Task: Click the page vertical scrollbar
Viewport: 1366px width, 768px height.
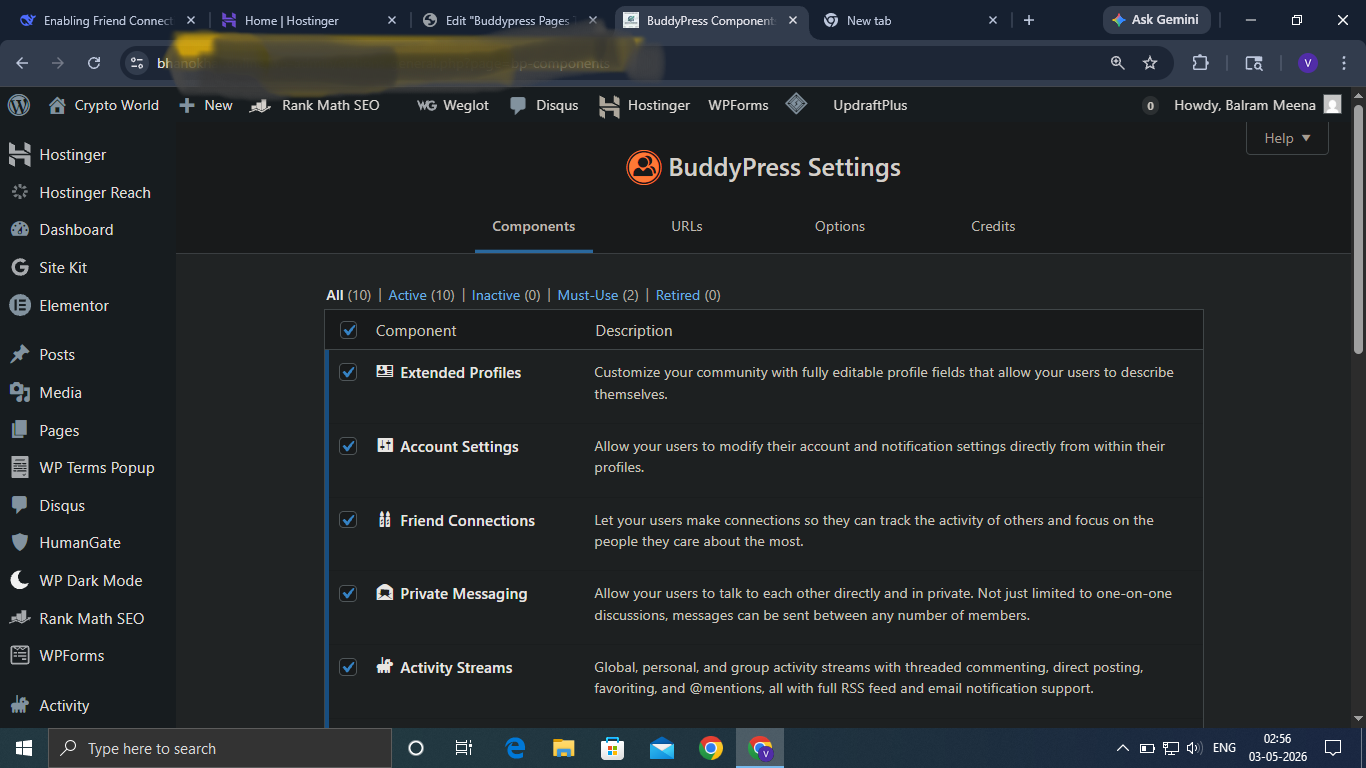Action: (1358, 230)
